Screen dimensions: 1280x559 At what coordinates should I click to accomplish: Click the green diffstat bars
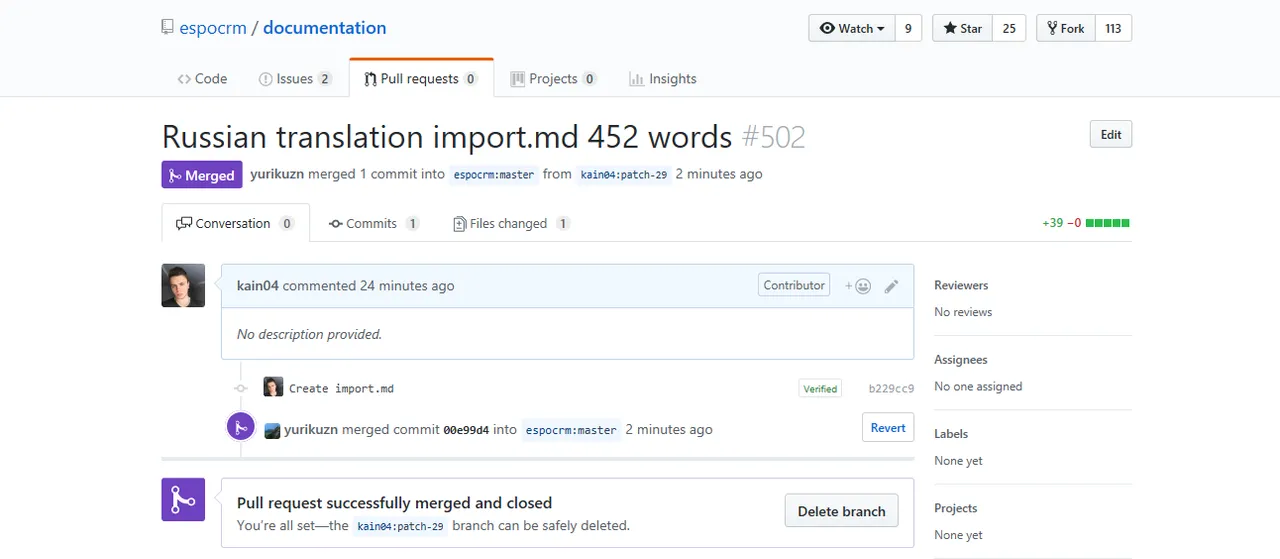[1108, 223]
